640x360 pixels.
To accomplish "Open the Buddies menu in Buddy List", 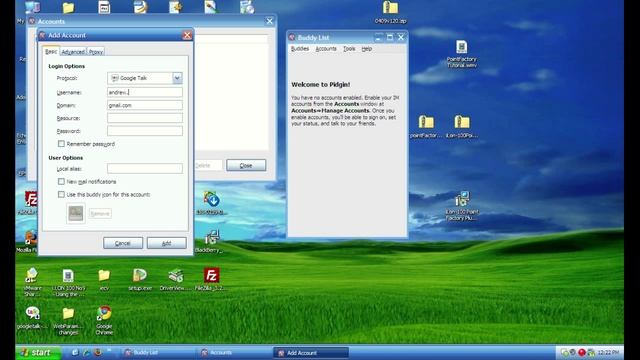I will 300,49.
